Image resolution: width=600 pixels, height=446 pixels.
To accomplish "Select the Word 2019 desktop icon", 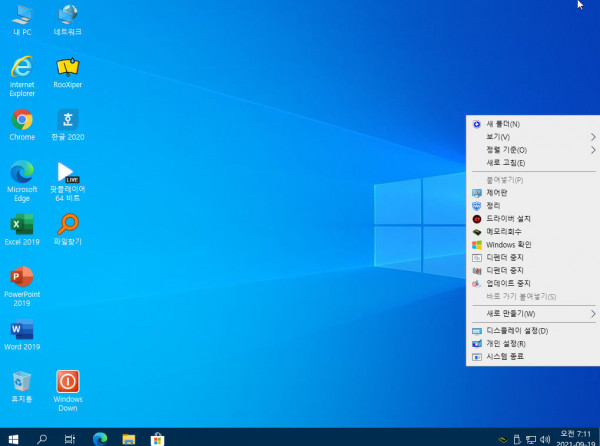I will click(22, 334).
